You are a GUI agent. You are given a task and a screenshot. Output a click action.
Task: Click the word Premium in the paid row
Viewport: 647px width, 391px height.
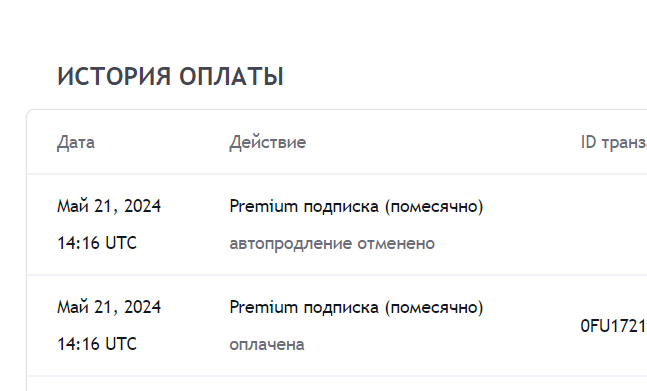263,307
